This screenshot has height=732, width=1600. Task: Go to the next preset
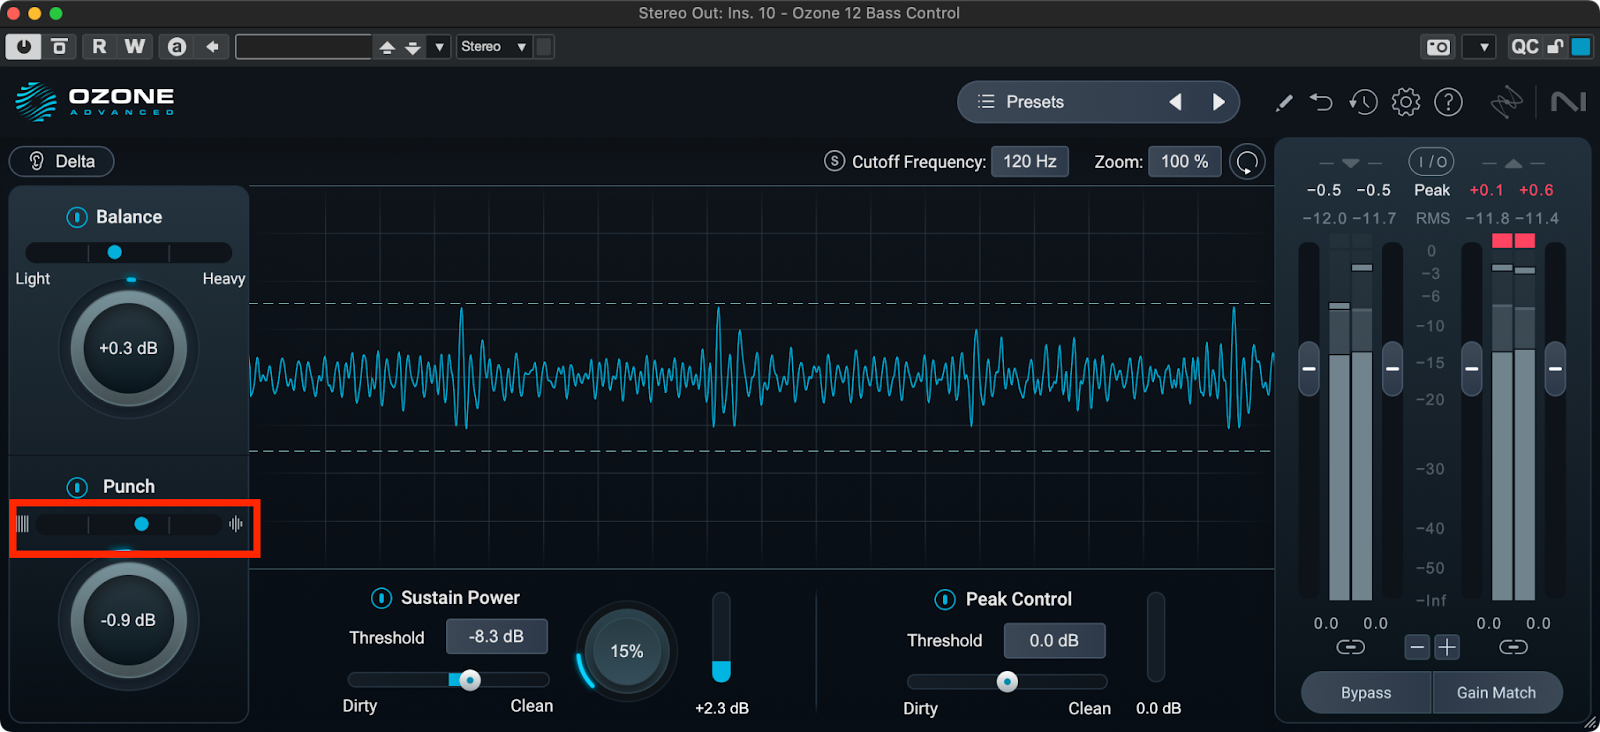1218,102
